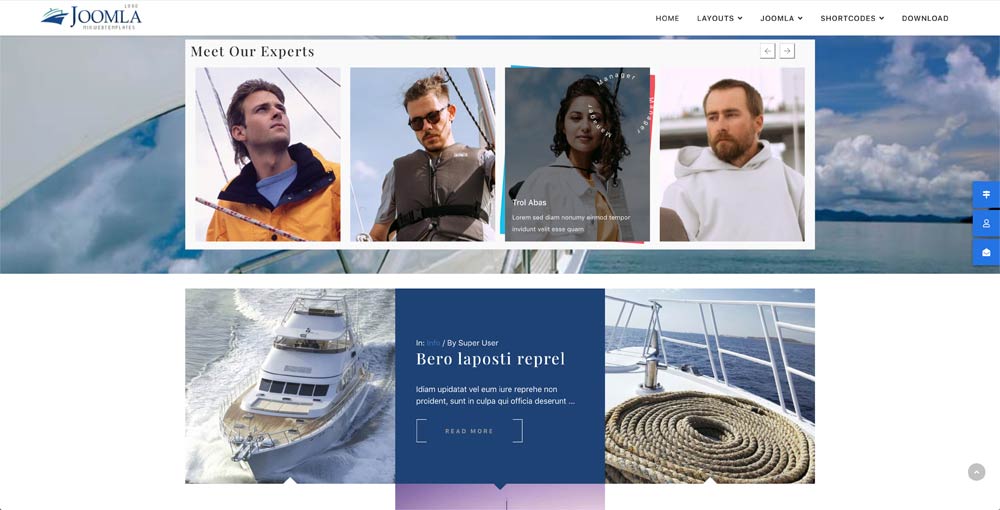Open the yacht on water image
The height and width of the screenshot is (510, 1000).
(290, 386)
